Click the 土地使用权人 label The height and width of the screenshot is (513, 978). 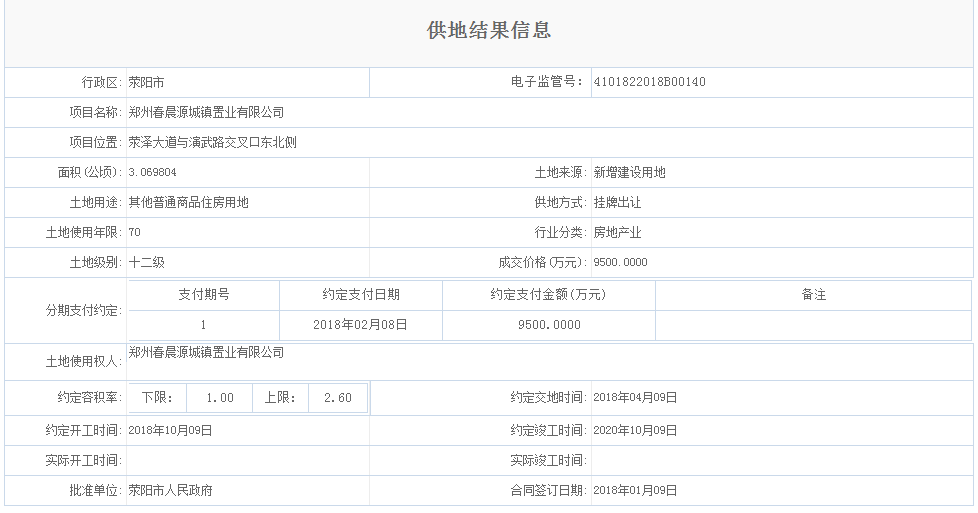[83, 361]
